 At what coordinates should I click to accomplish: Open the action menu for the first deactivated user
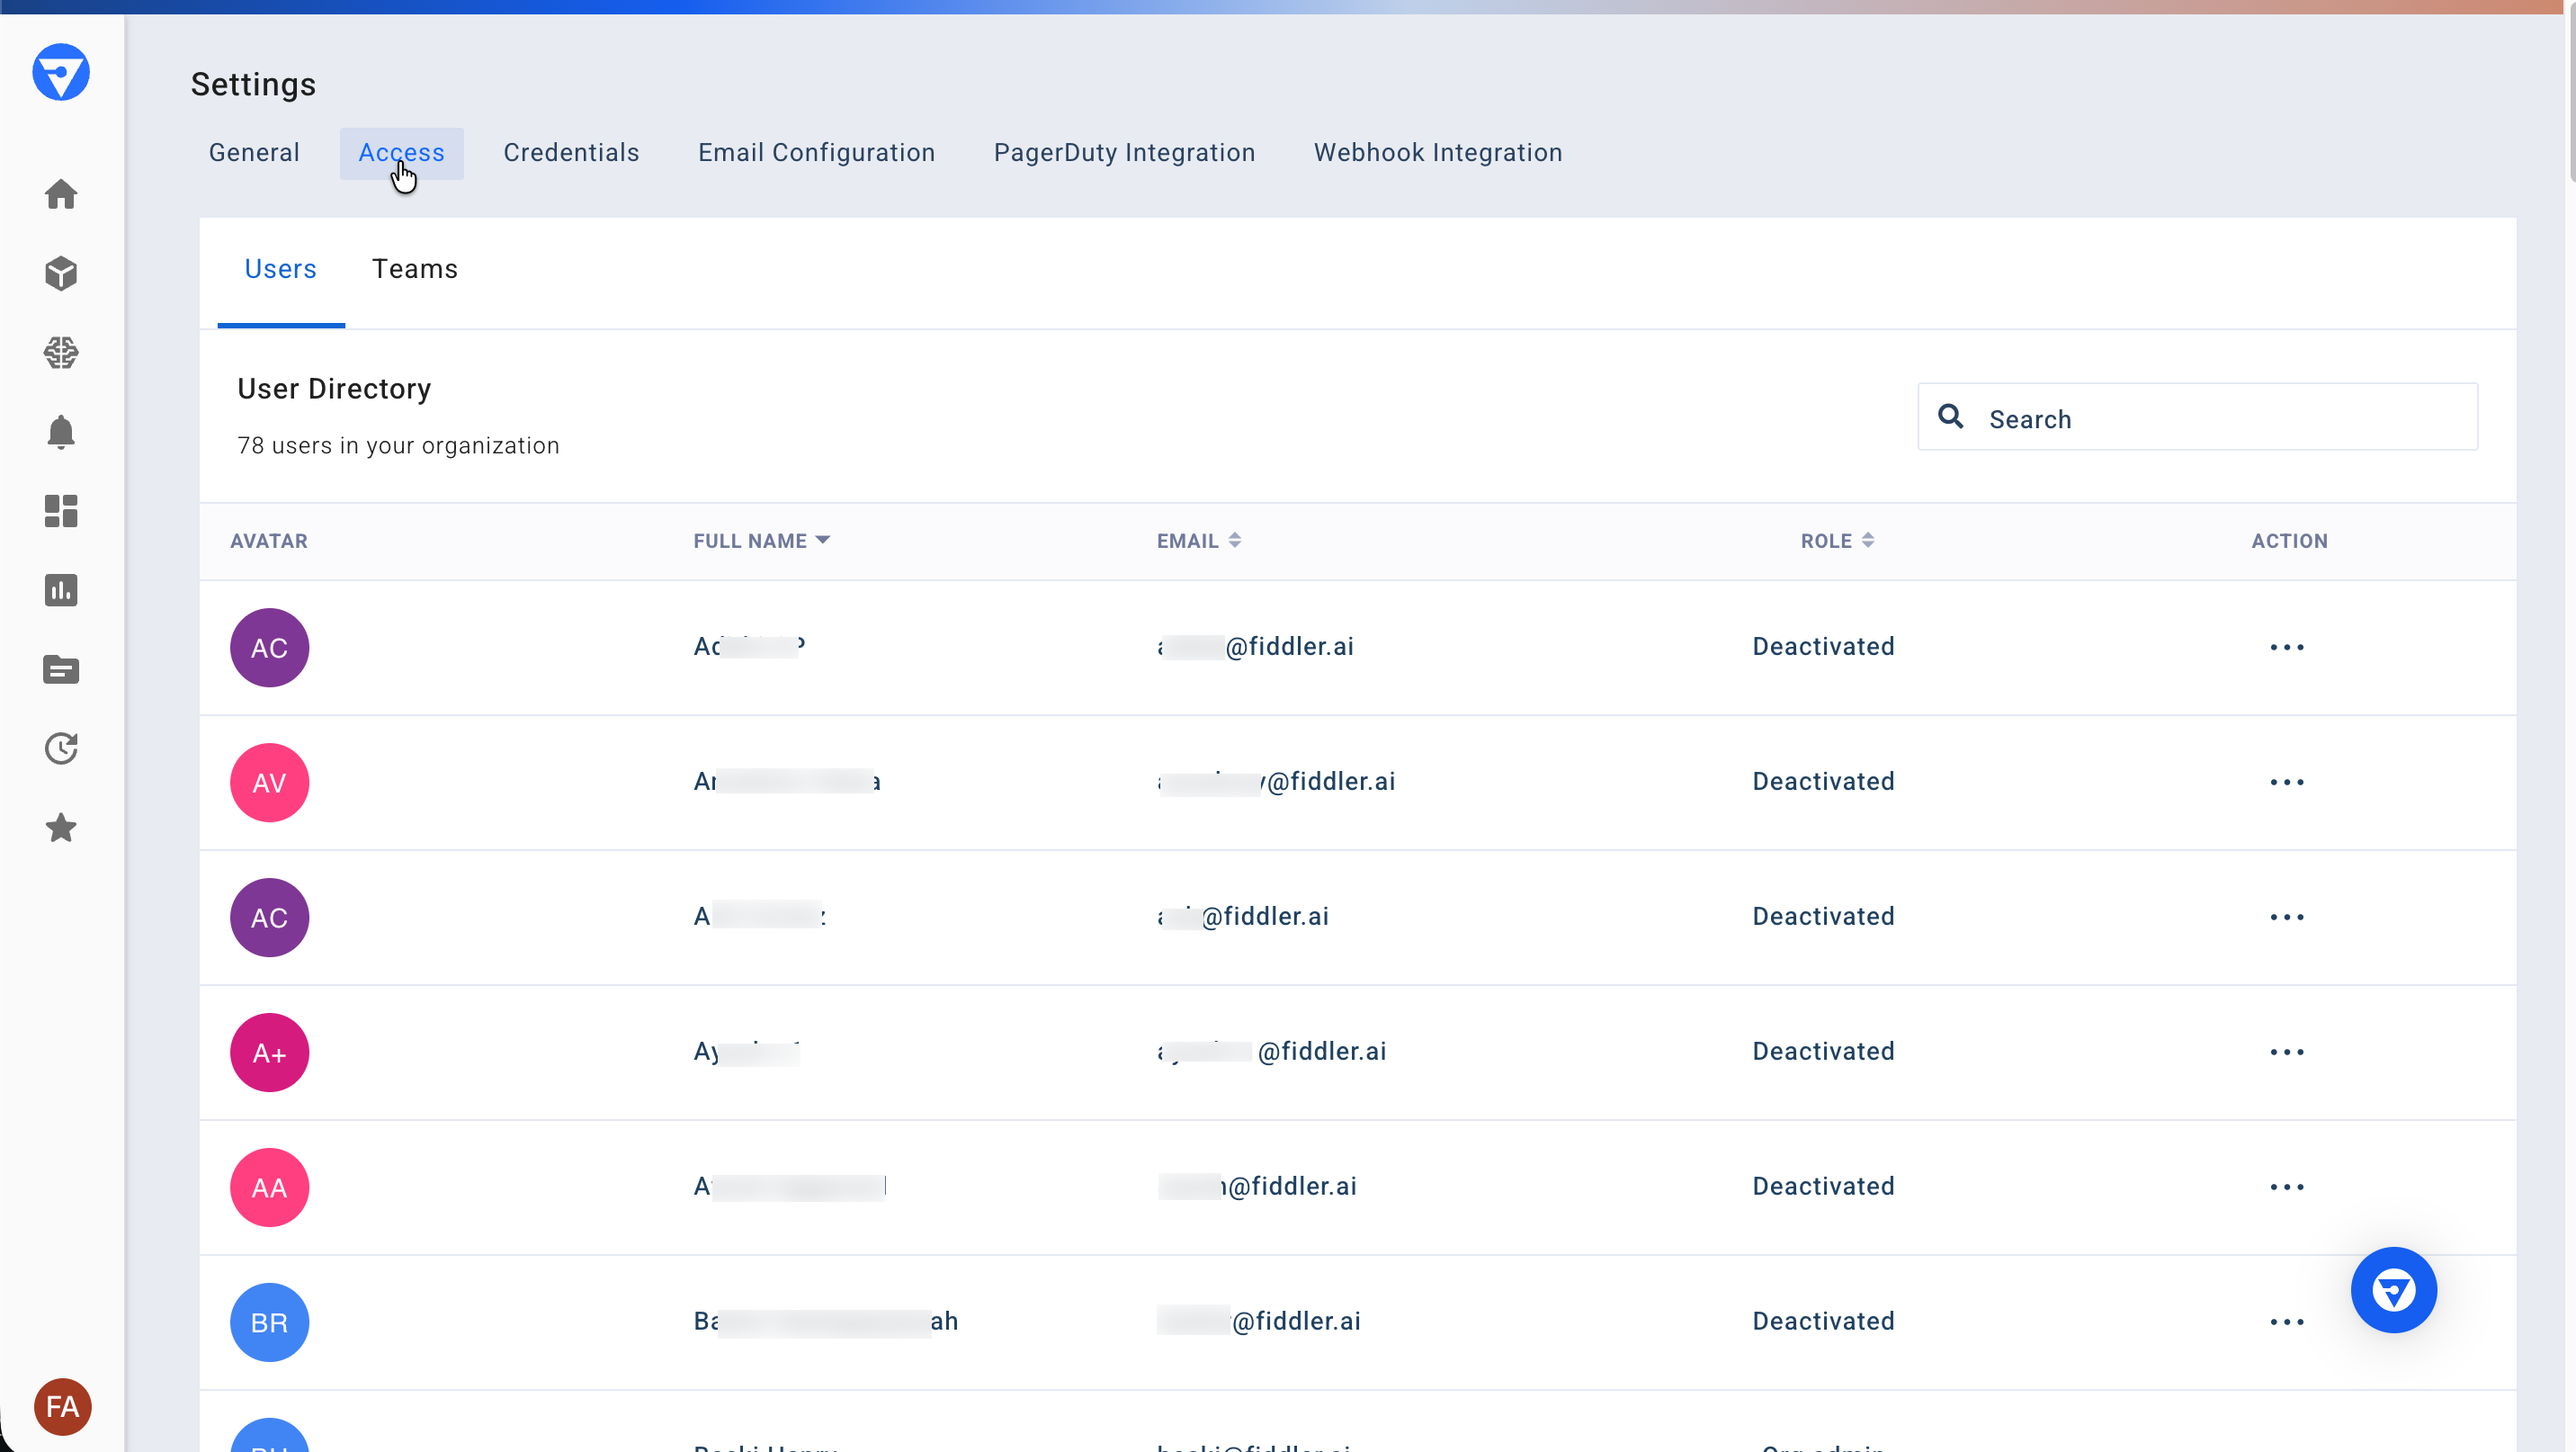[x=2288, y=647]
